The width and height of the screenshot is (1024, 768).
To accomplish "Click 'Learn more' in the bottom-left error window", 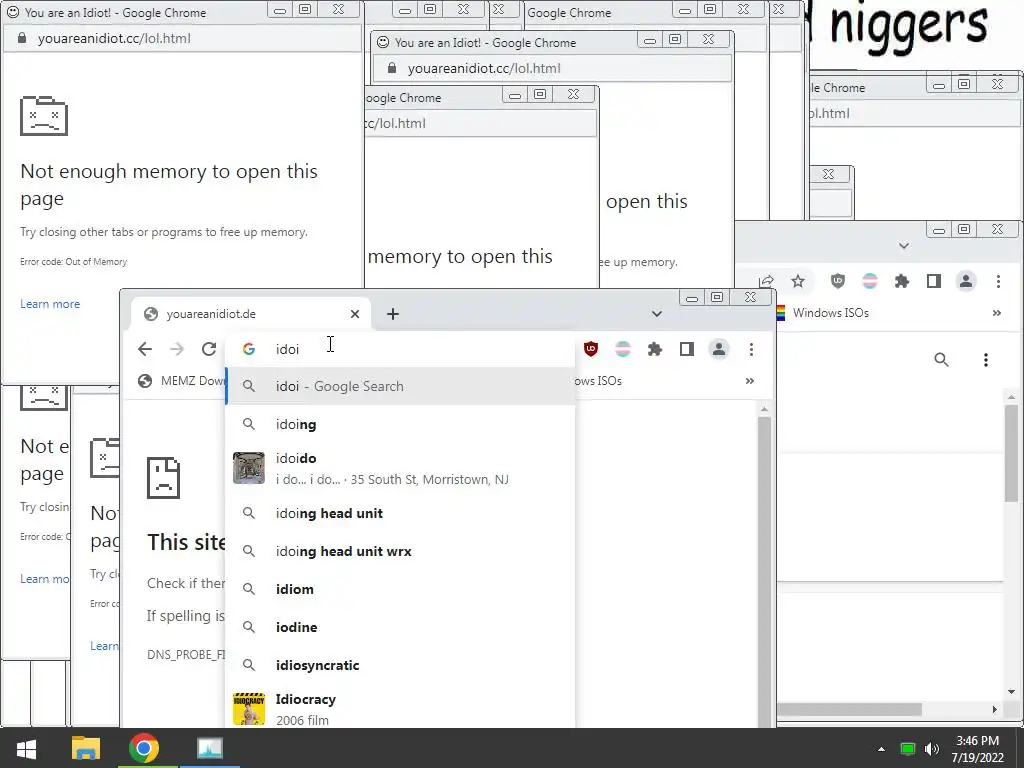I will point(44,579).
